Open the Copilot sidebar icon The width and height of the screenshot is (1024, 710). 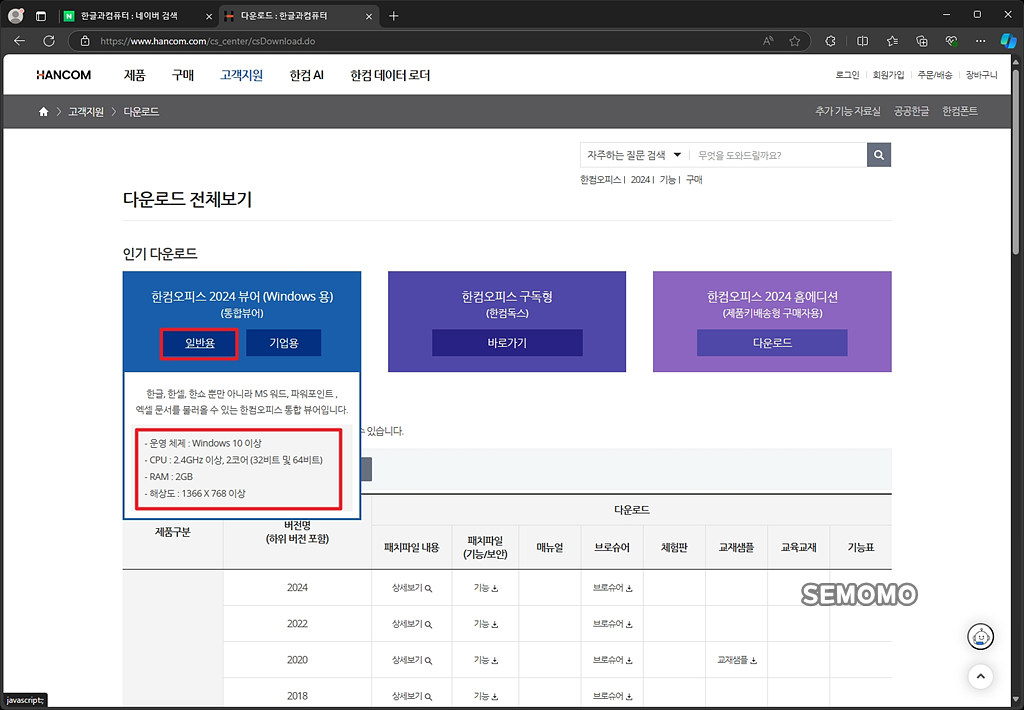tap(1008, 41)
